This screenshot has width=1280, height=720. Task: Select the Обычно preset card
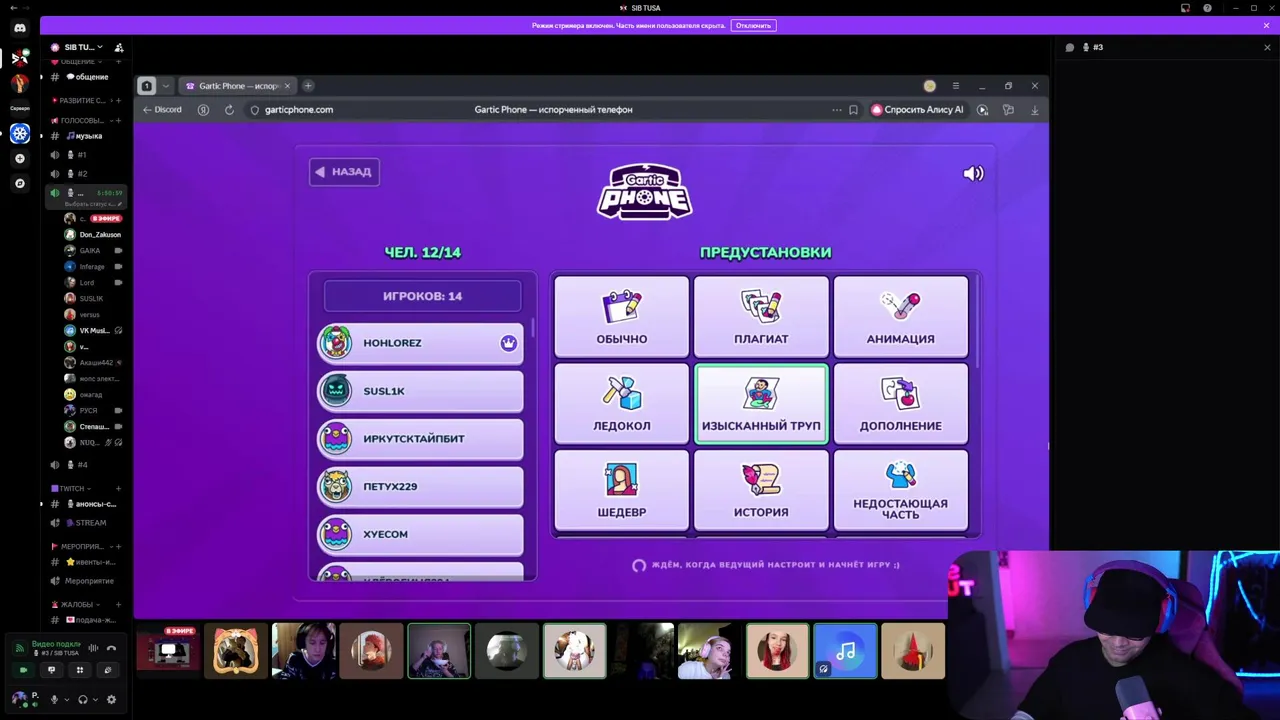click(621, 316)
